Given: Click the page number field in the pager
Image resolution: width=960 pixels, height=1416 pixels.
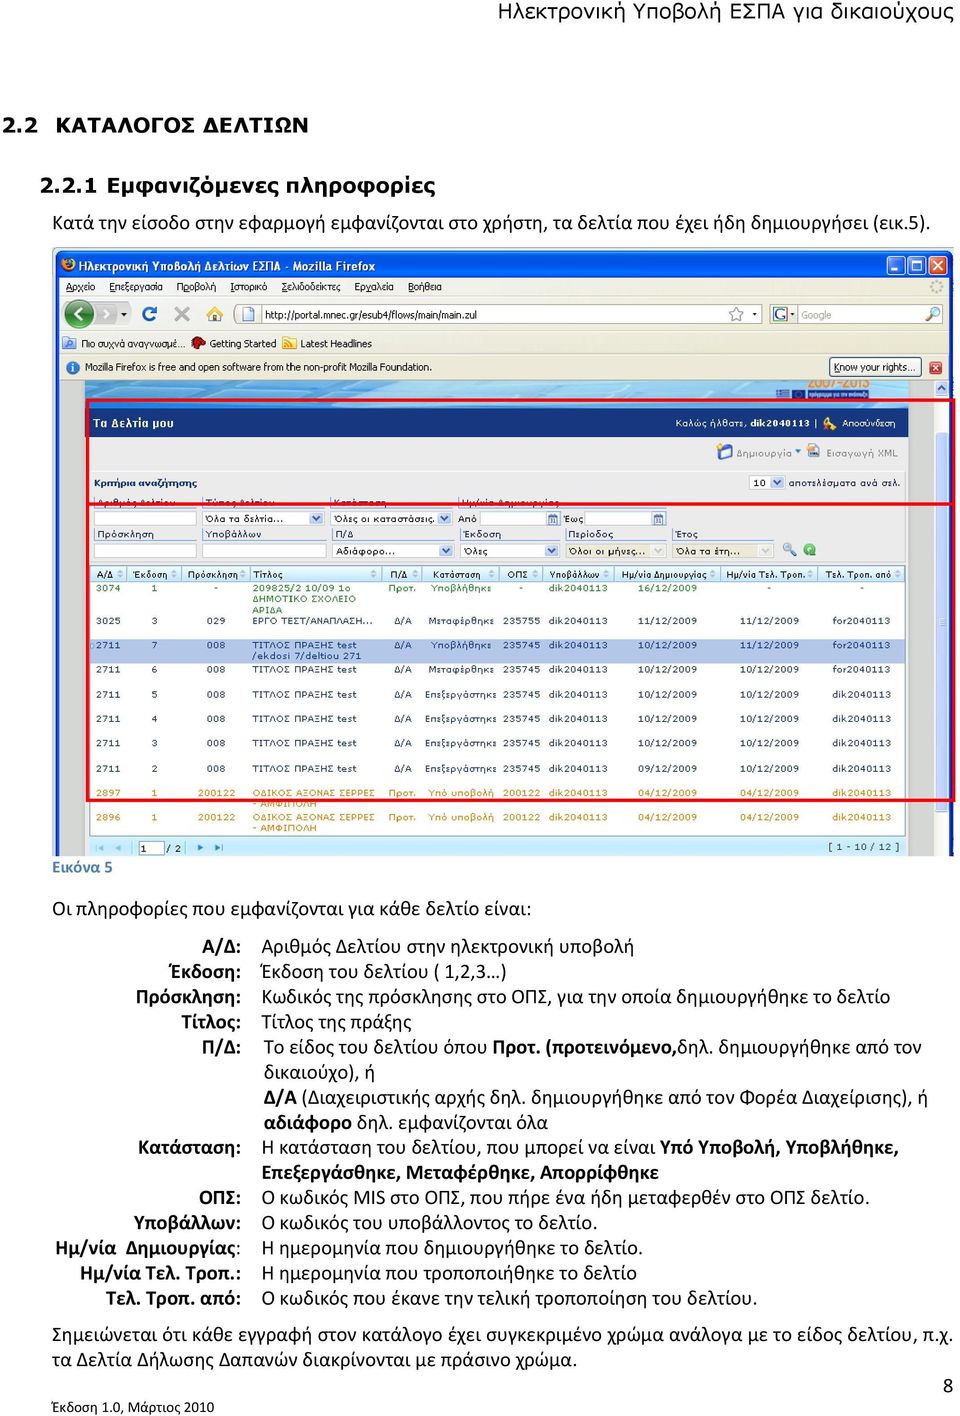Looking at the screenshot, I should pos(150,848).
